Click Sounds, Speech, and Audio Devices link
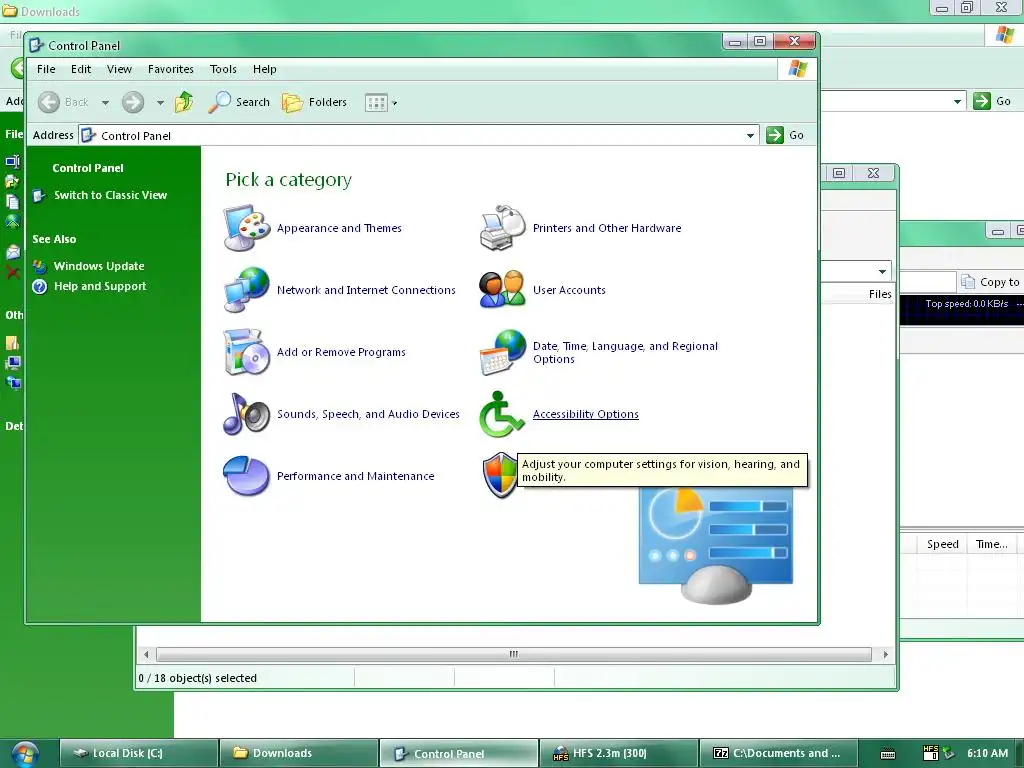 tap(368, 414)
